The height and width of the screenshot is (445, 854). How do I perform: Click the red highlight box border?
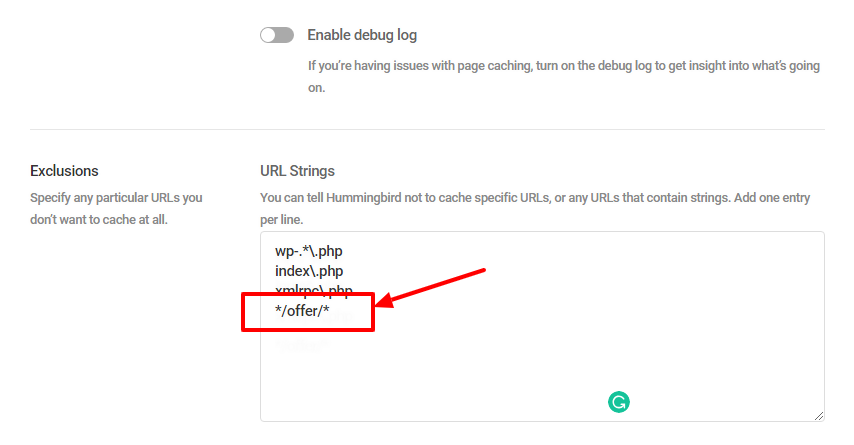pyautogui.click(x=308, y=295)
